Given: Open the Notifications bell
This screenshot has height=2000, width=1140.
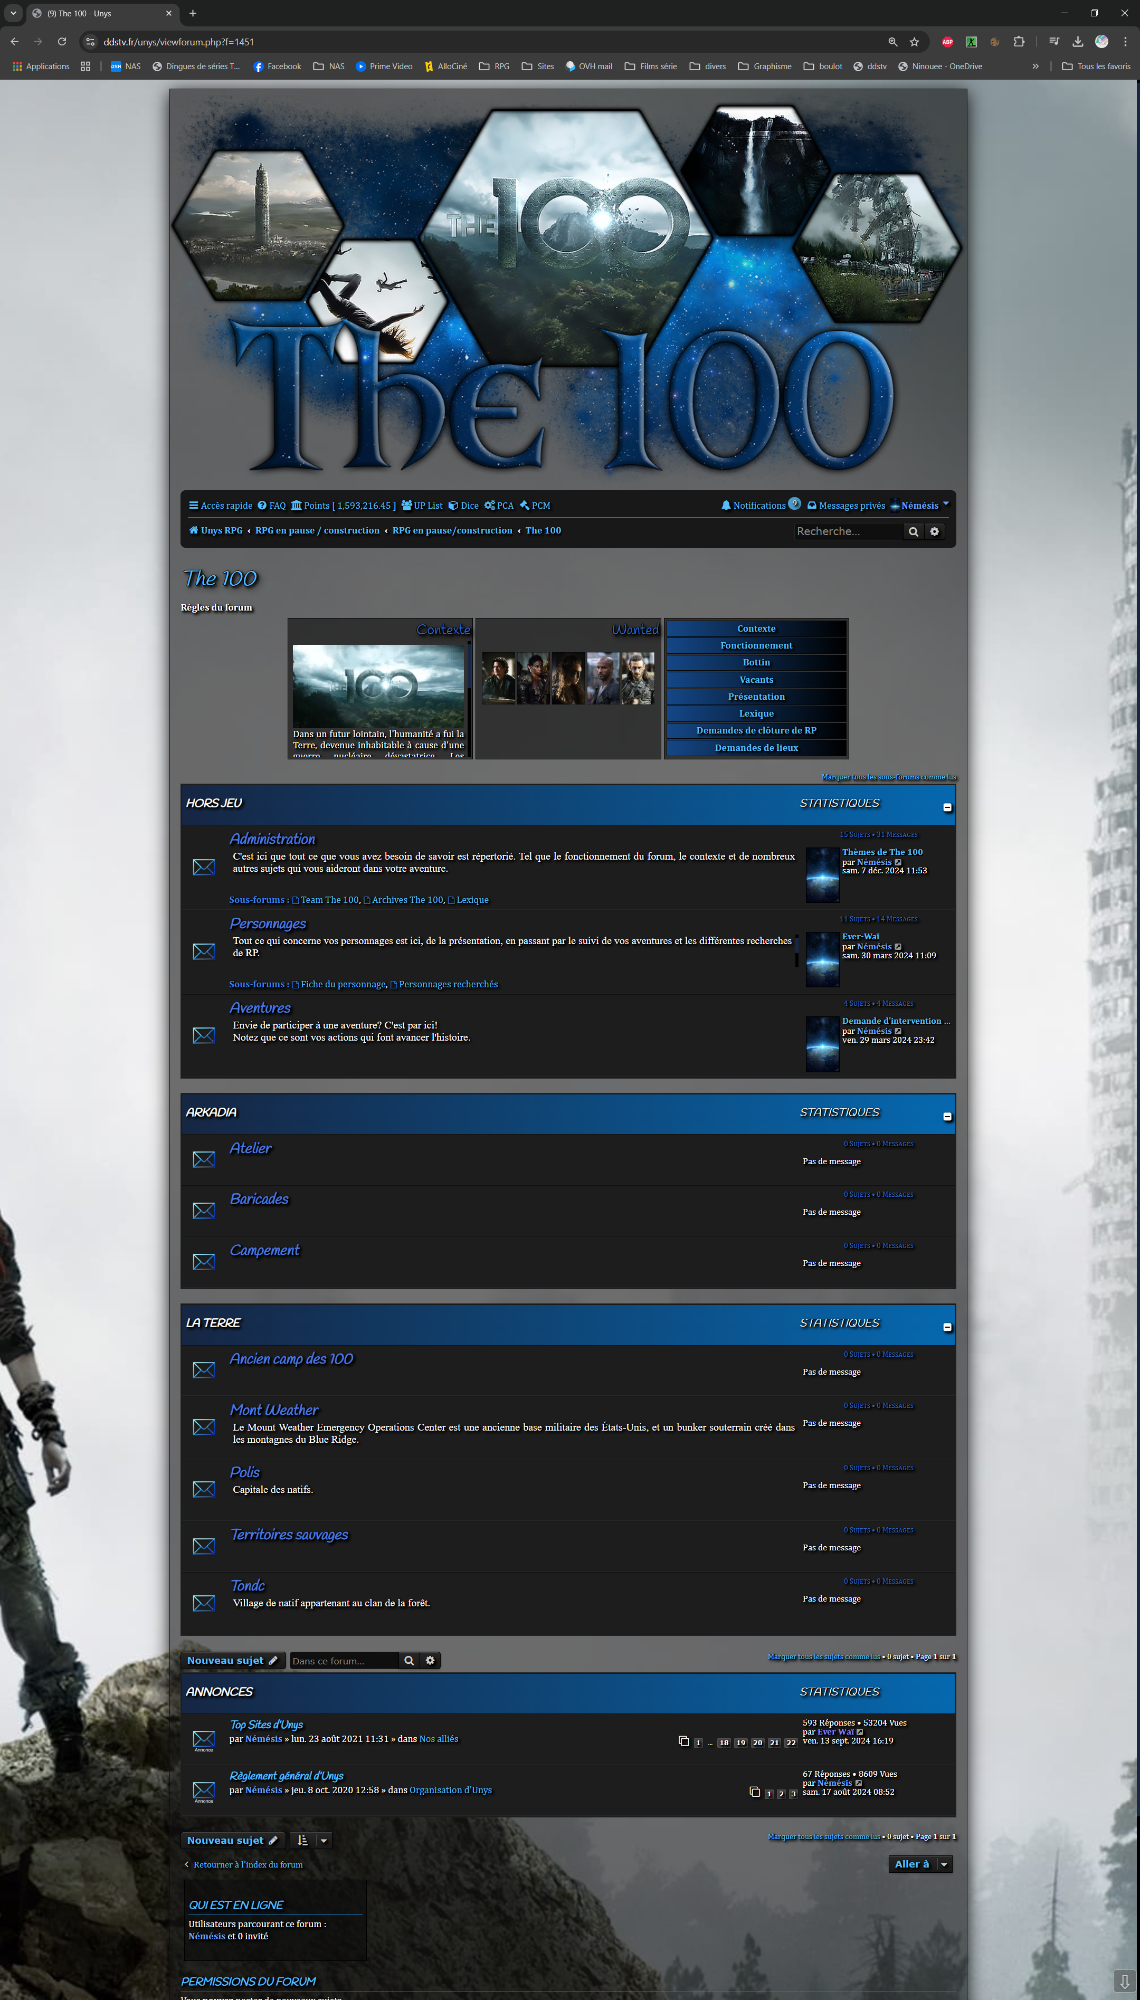Looking at the screenshot, I should [x=754, y=506].
